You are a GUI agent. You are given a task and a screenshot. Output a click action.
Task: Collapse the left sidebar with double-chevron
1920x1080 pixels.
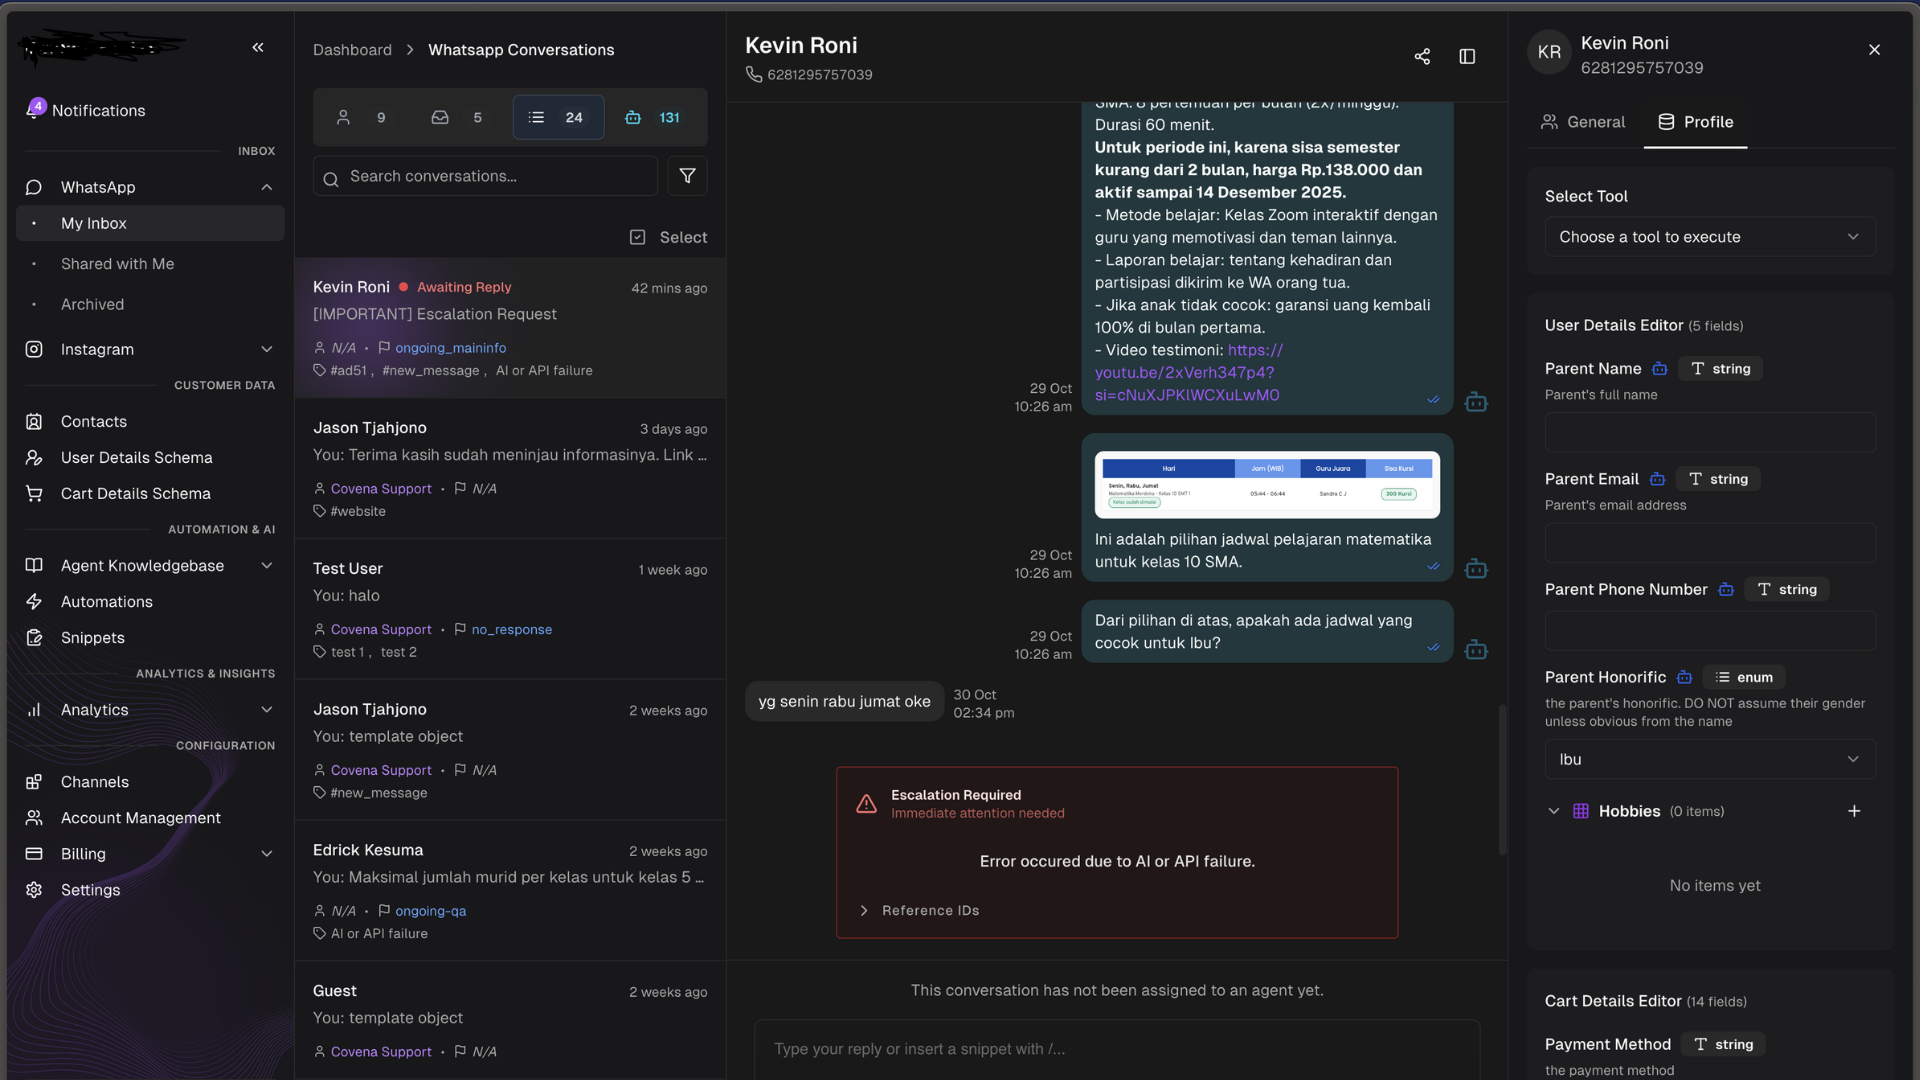[258, 47]
